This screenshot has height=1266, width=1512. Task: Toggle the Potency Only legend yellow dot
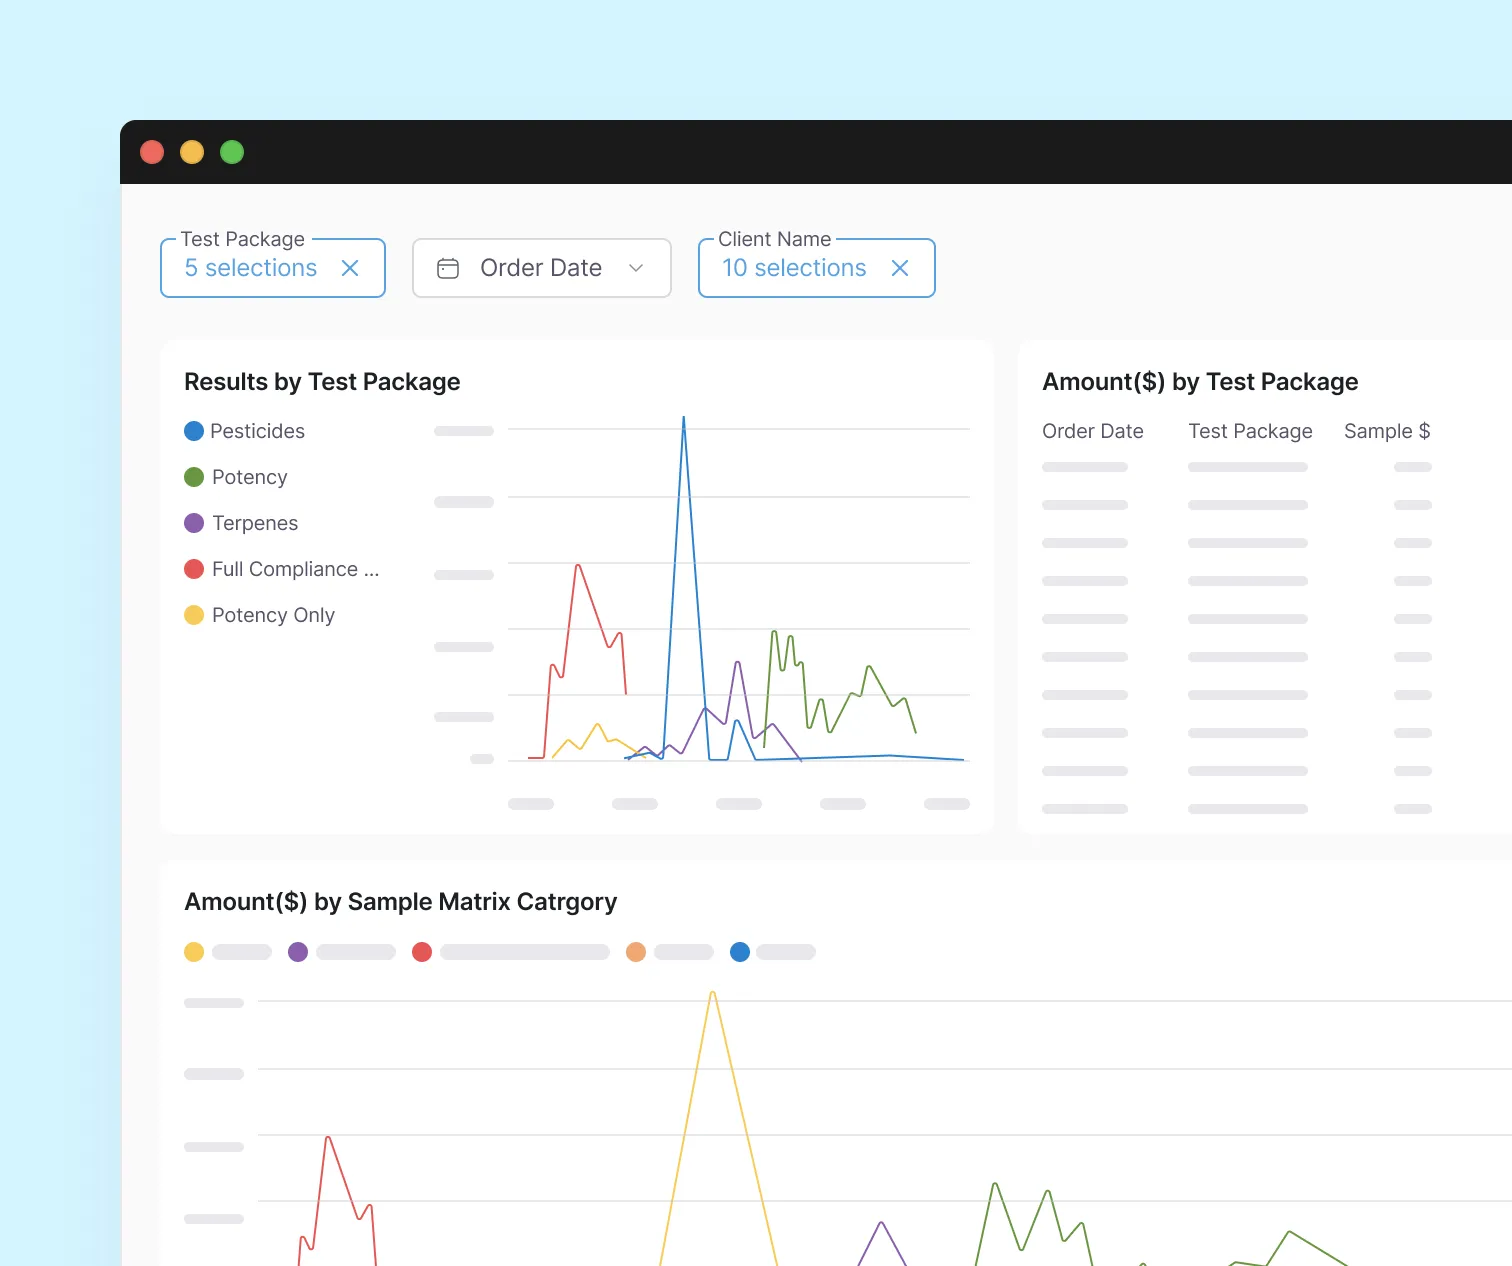point(194,615)
